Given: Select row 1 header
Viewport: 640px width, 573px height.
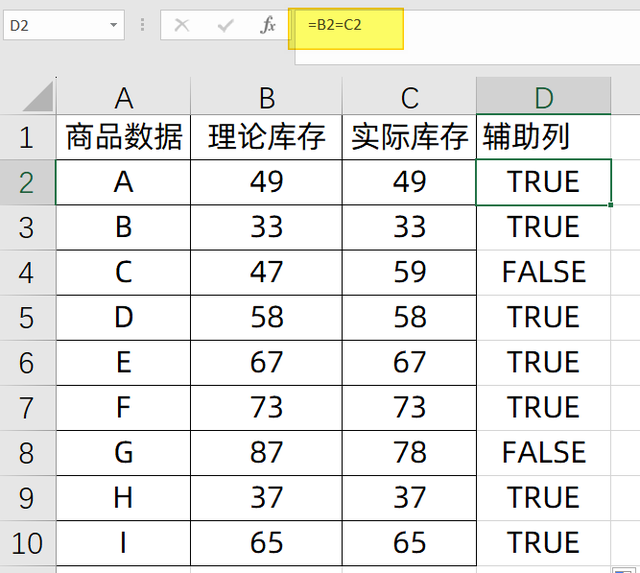Looking at the screenshot, I should [x=27, y=137].
